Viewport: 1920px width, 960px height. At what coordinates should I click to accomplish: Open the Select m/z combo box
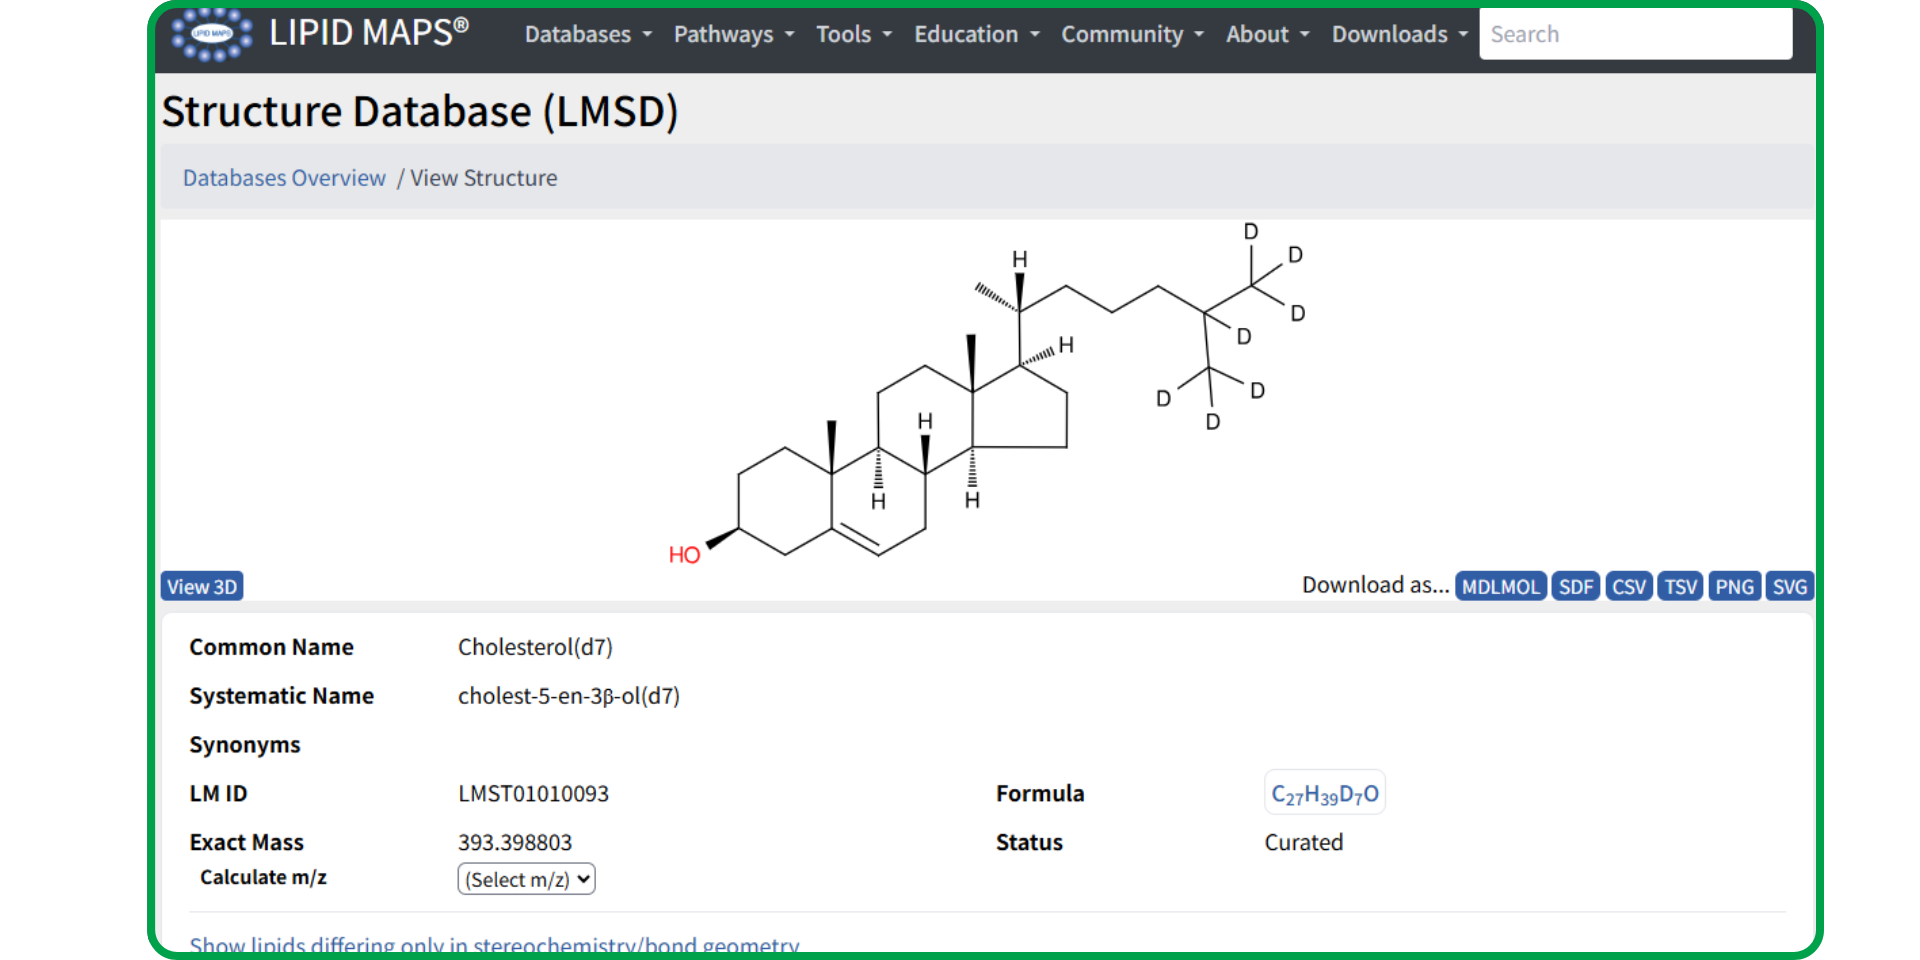tap(526, 879)
